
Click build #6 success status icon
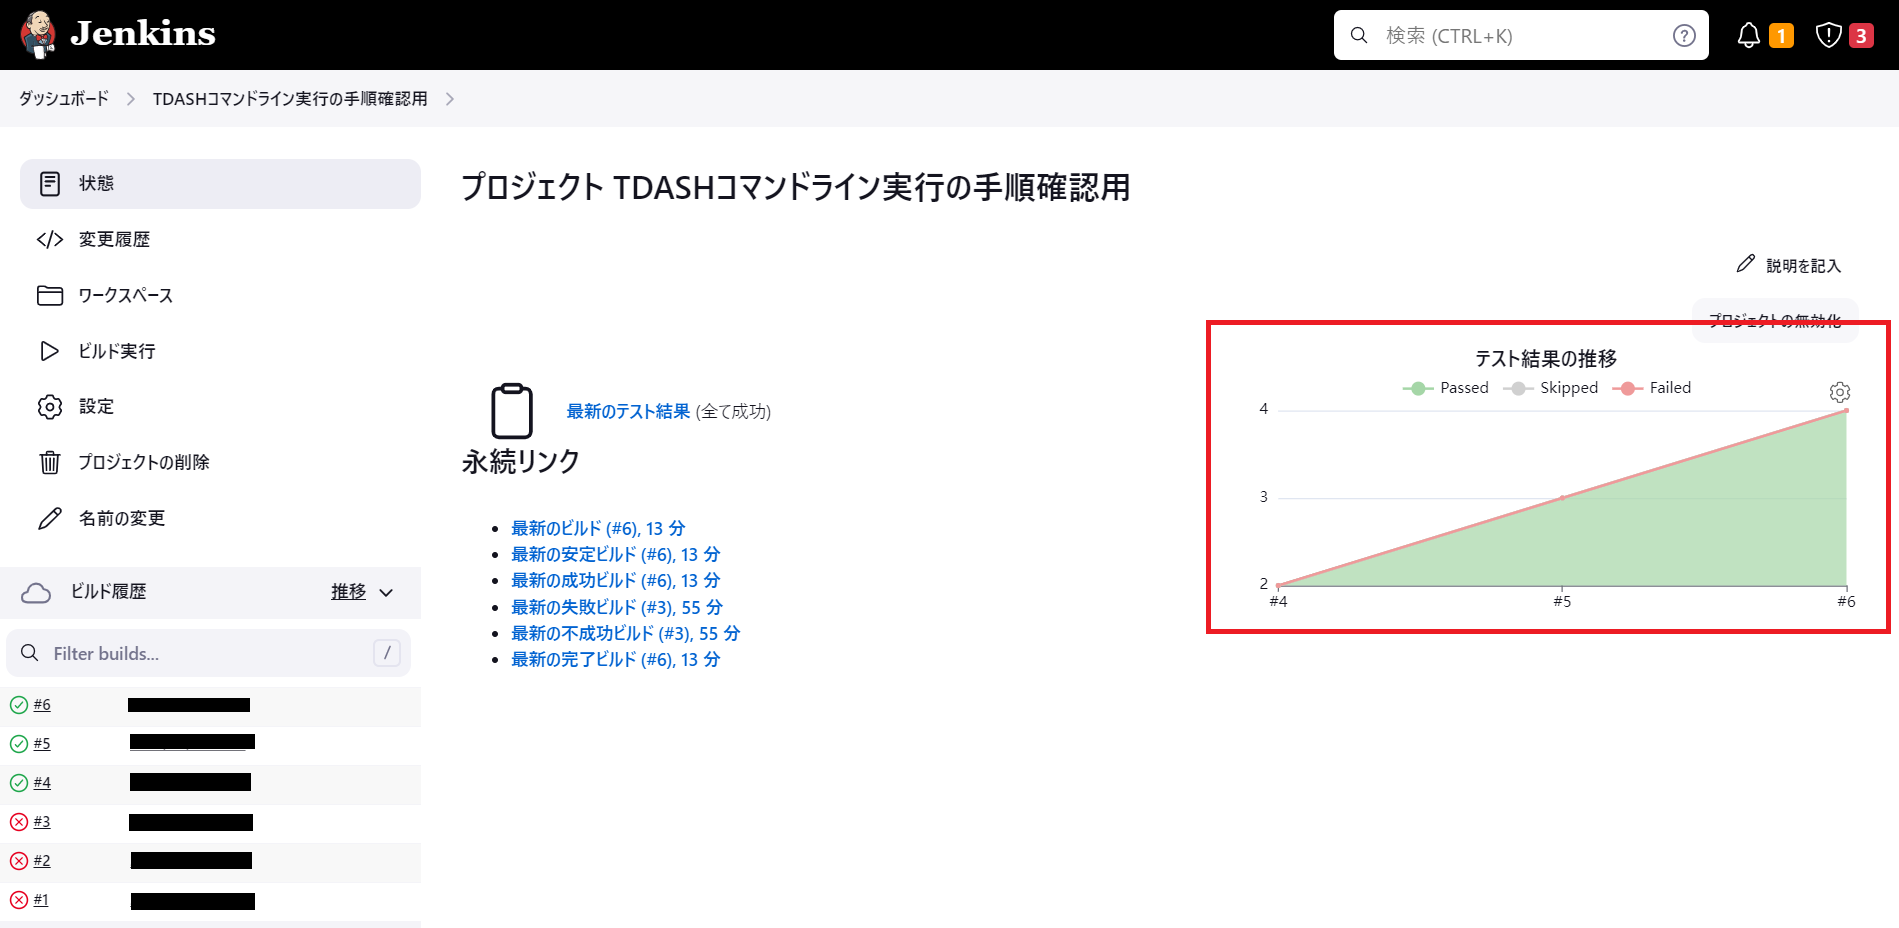pyautogui.click(x=19, y=705)
